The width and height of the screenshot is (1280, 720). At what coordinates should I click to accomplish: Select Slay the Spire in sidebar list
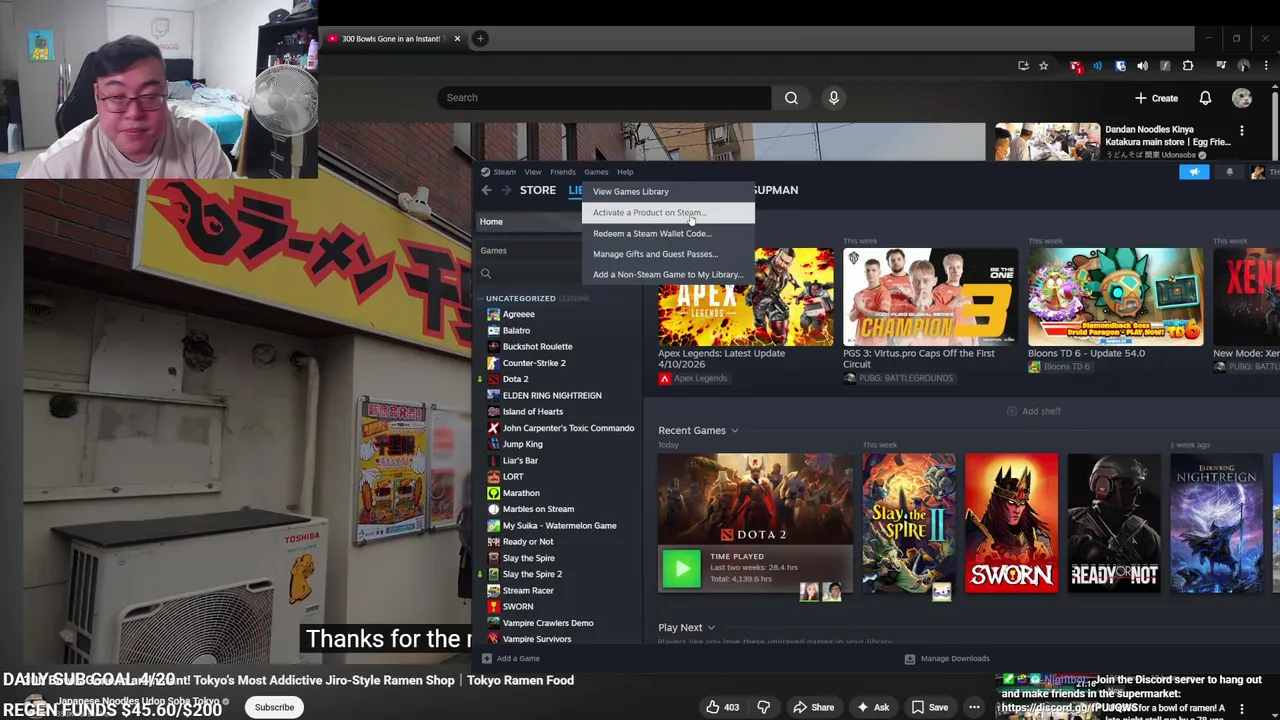point(528,558)
